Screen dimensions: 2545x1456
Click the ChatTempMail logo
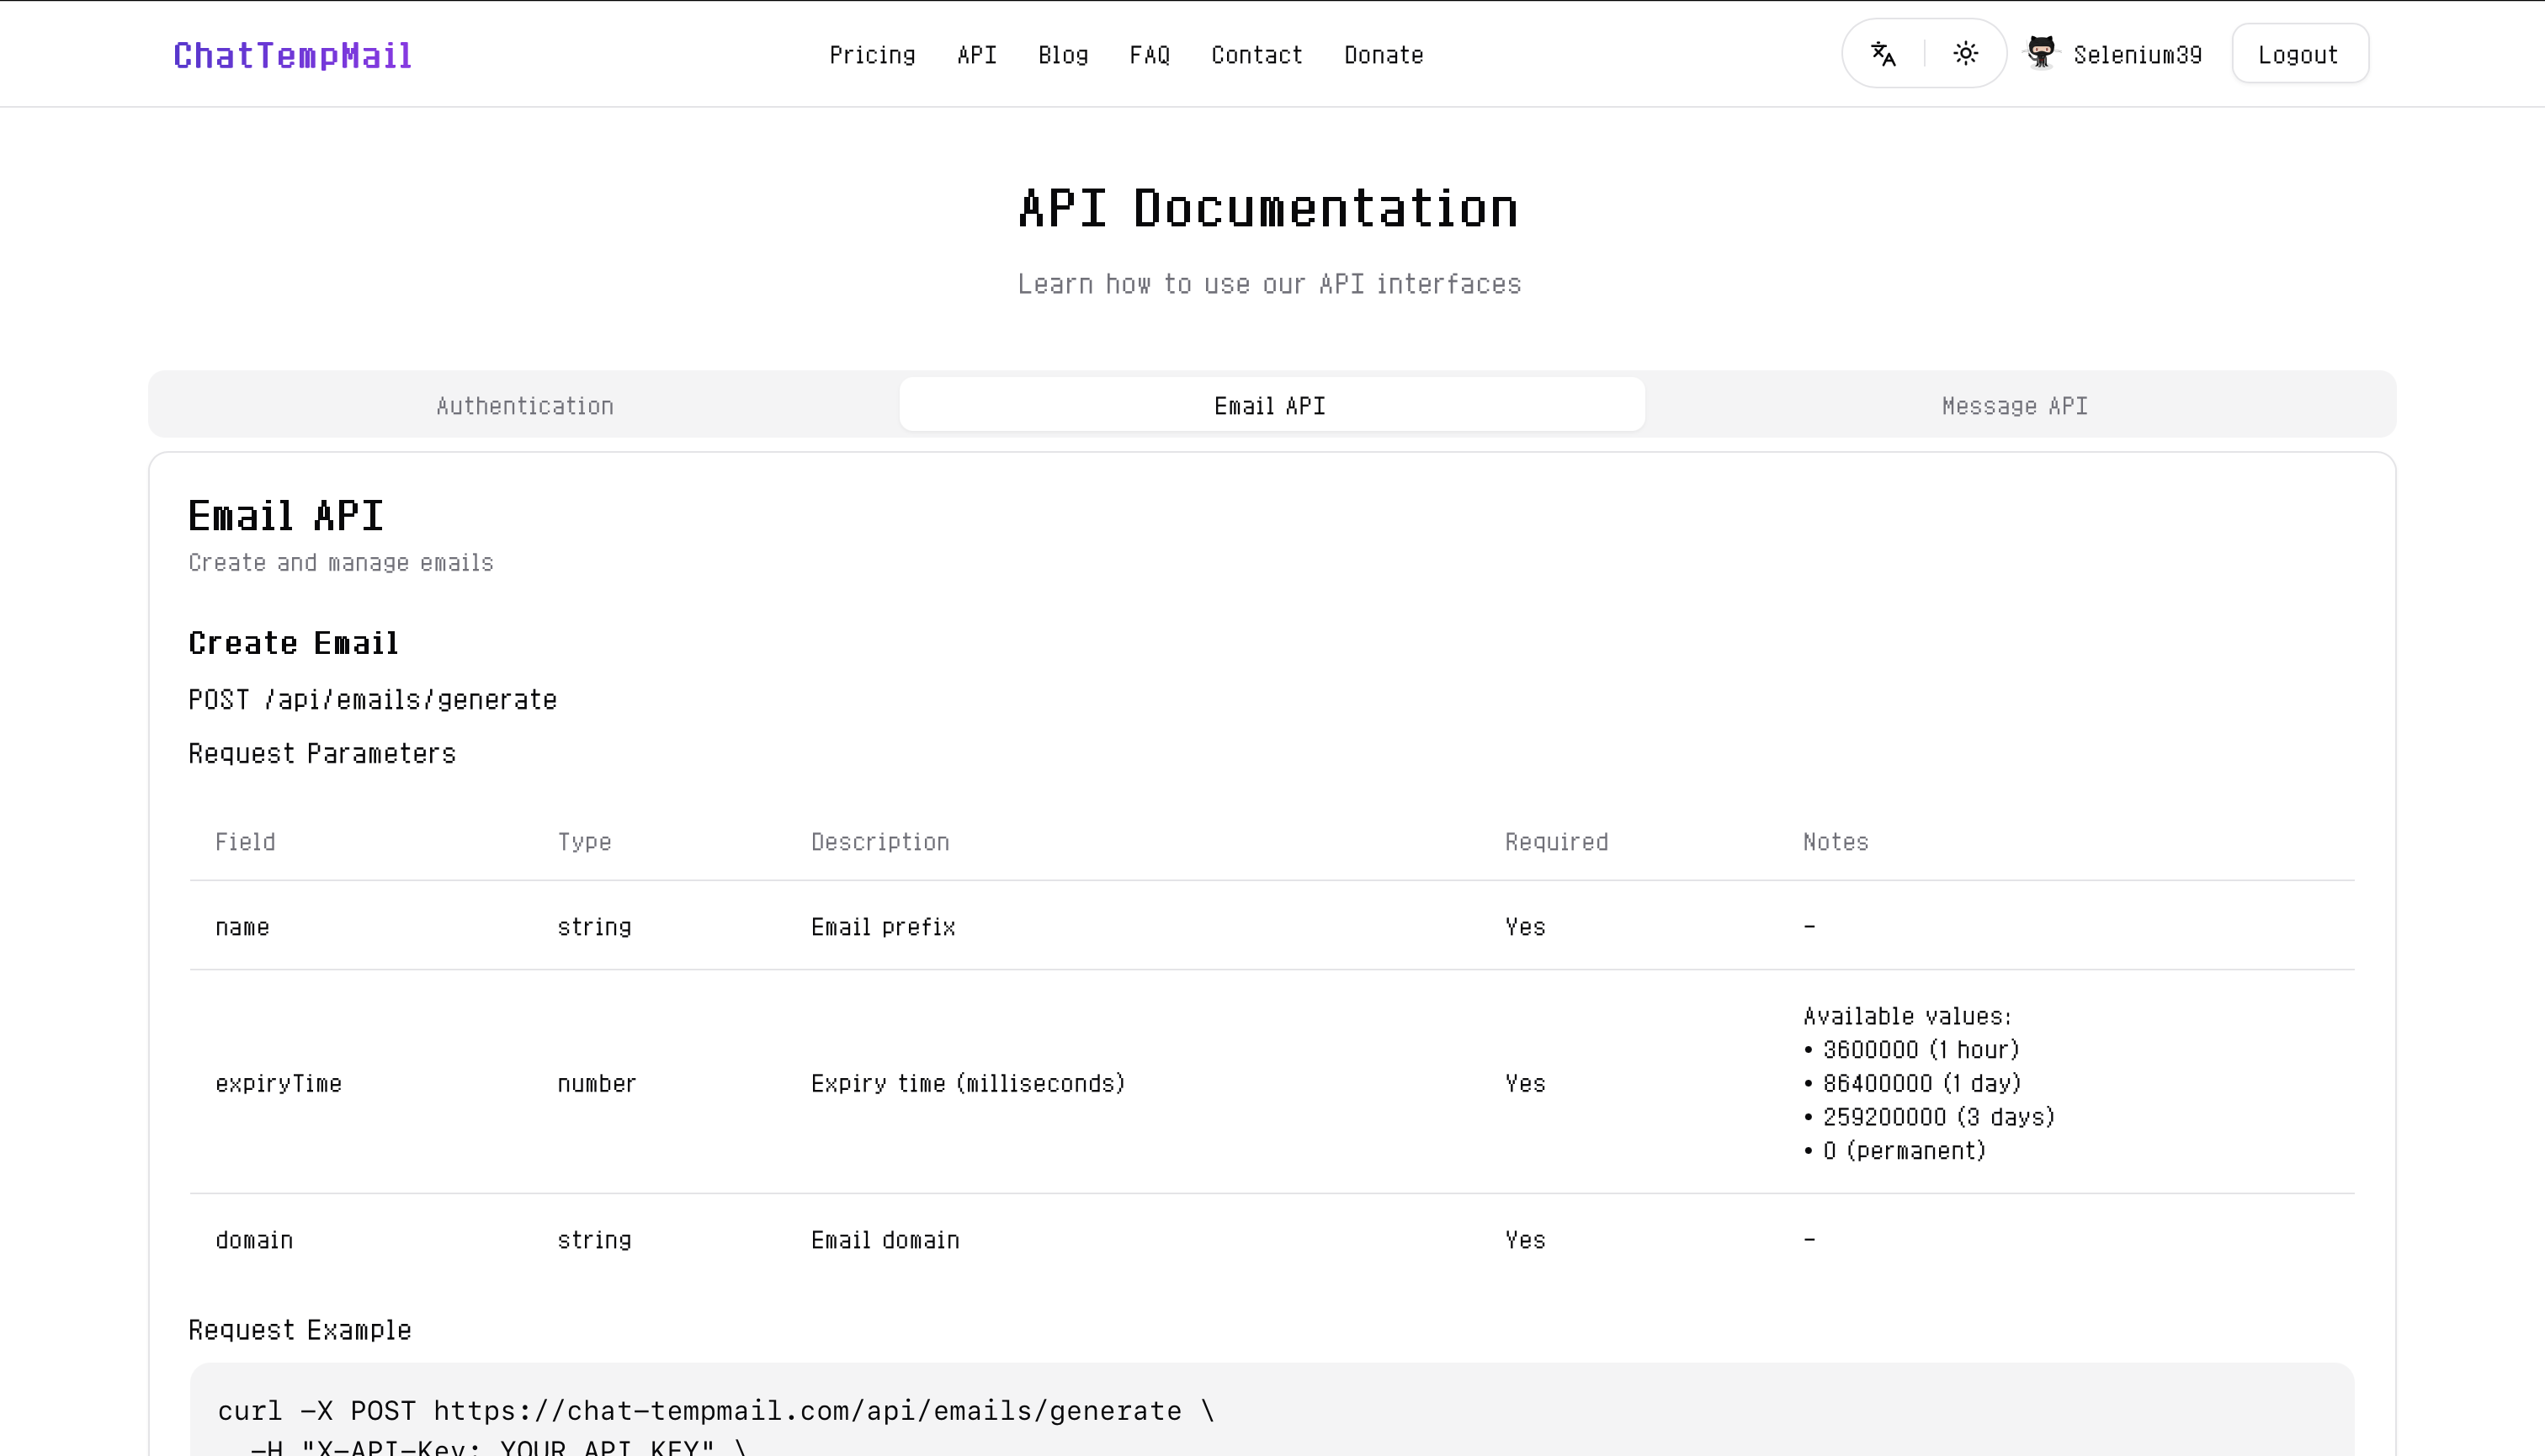[x=292, y=55]
